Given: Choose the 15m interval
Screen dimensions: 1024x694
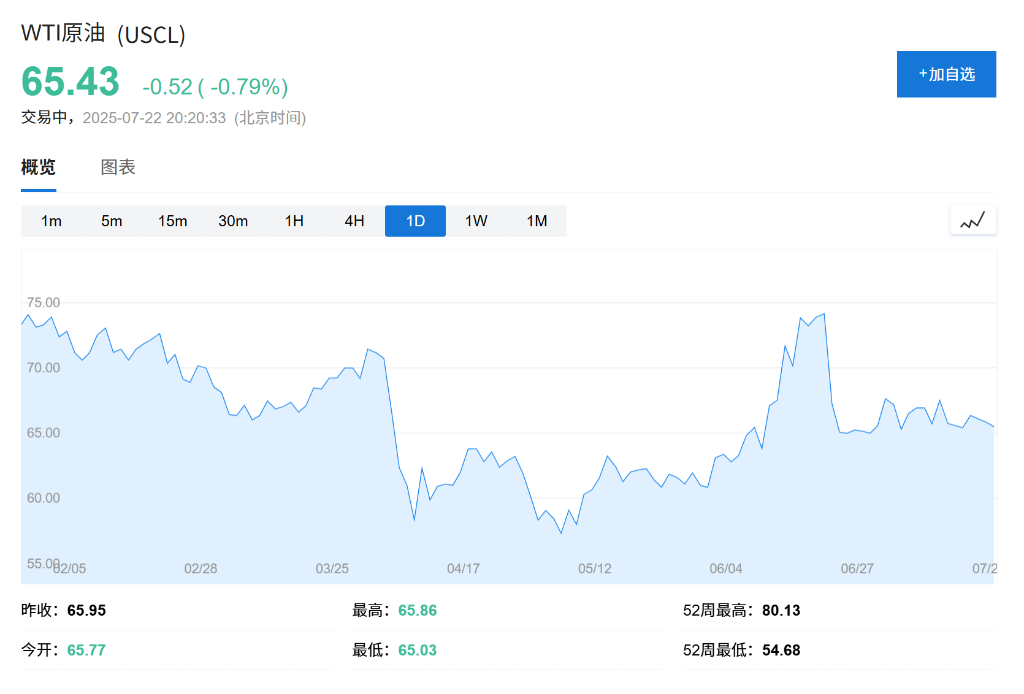Looking at the screenshot, I should 172,221.
